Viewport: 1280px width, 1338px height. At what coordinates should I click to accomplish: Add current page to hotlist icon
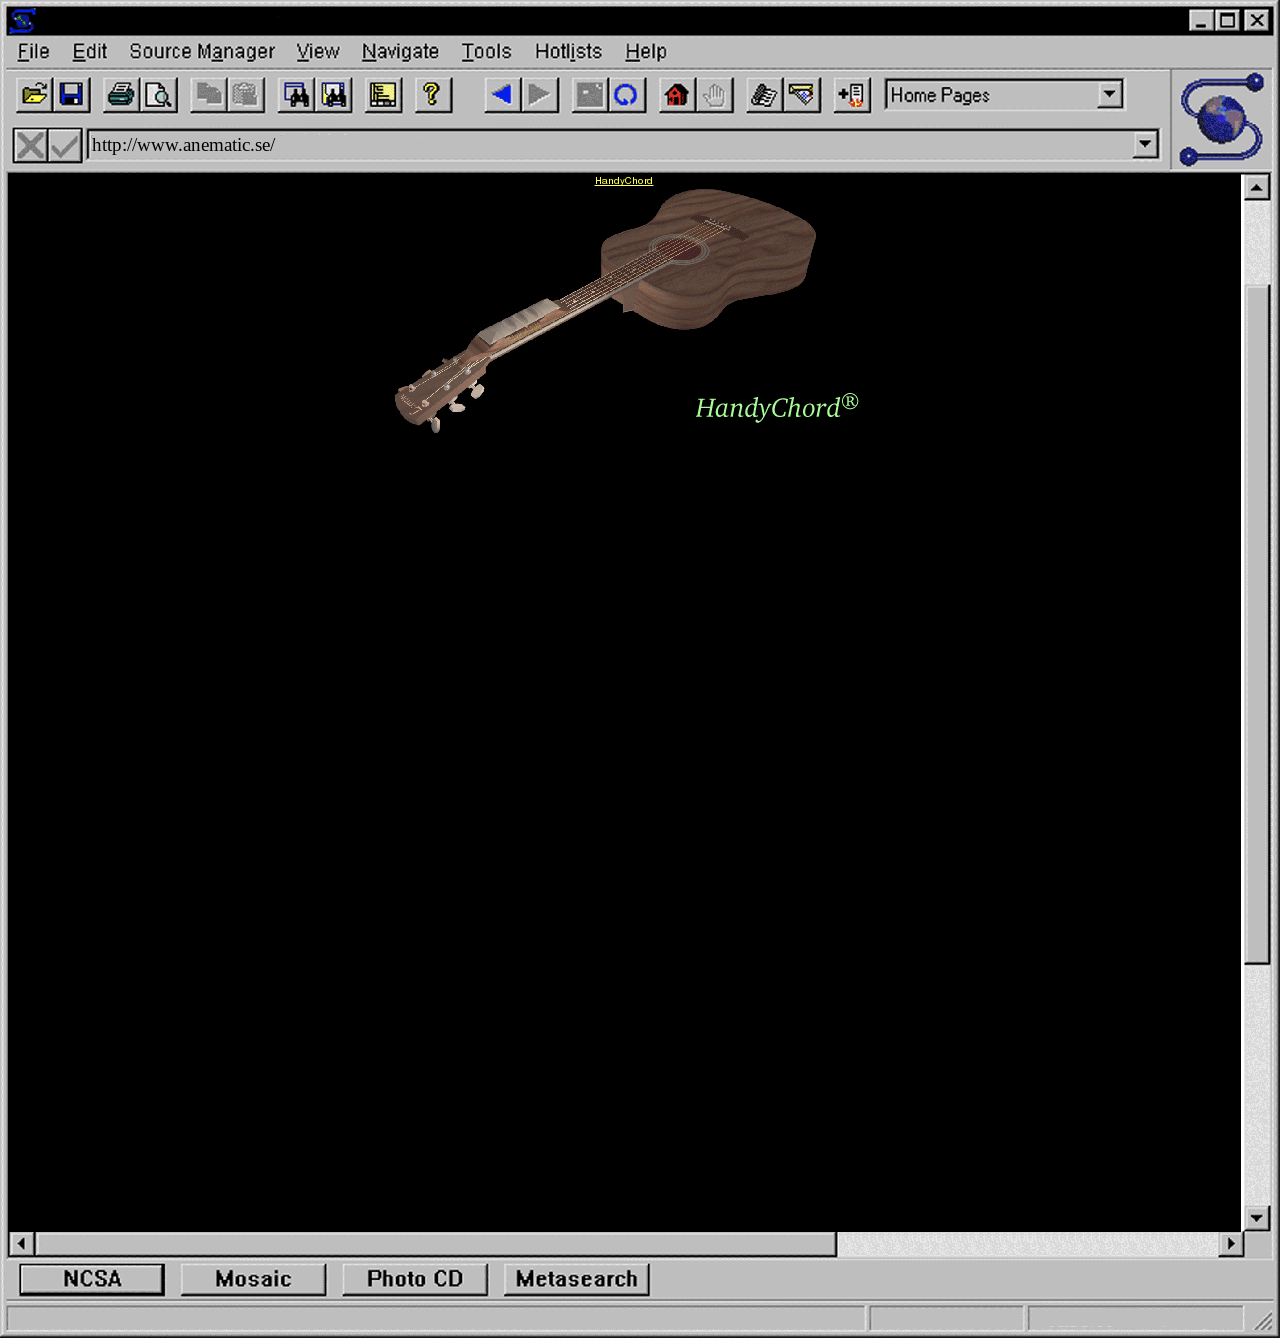(851, 95)
